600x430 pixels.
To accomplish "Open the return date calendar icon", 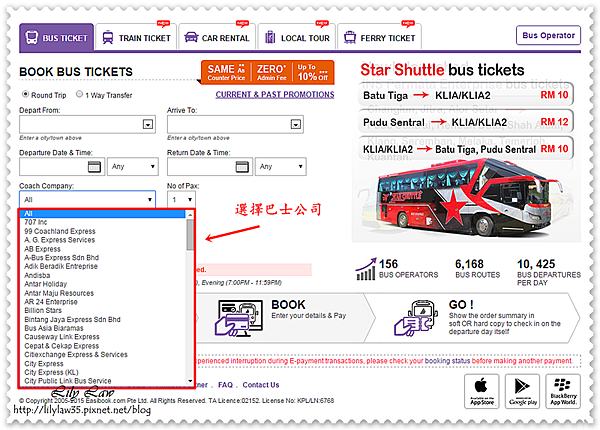I will click(x=242, y=167).
